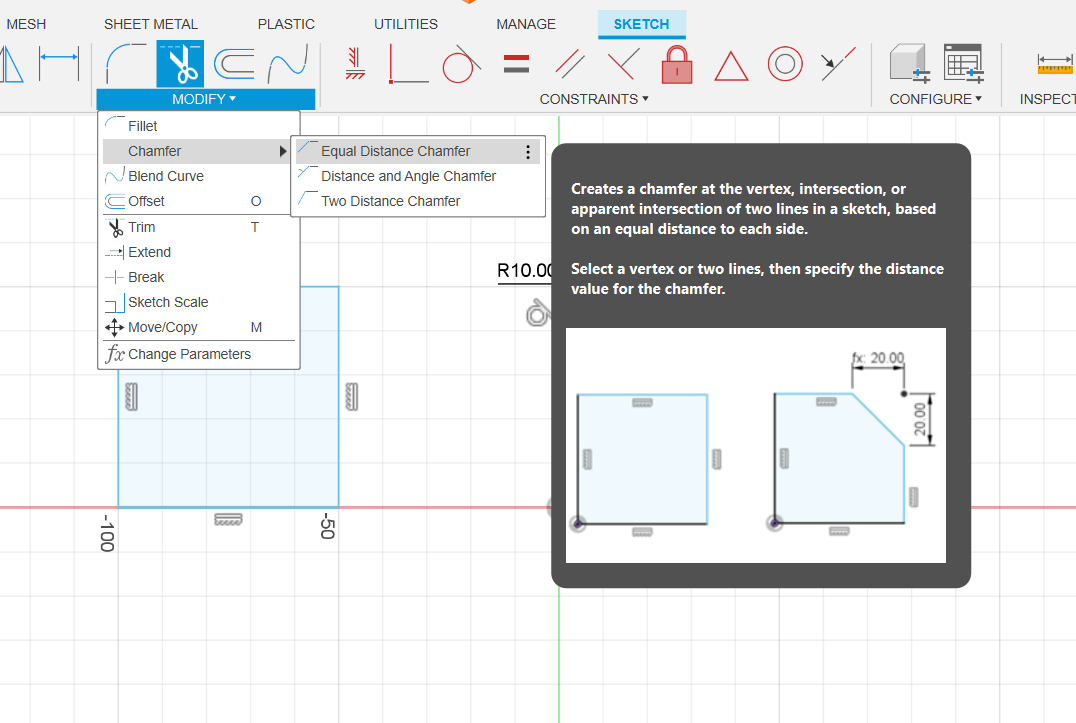Select Equal Distance Chamfer
1076x723 pixels.
(418, 151)
